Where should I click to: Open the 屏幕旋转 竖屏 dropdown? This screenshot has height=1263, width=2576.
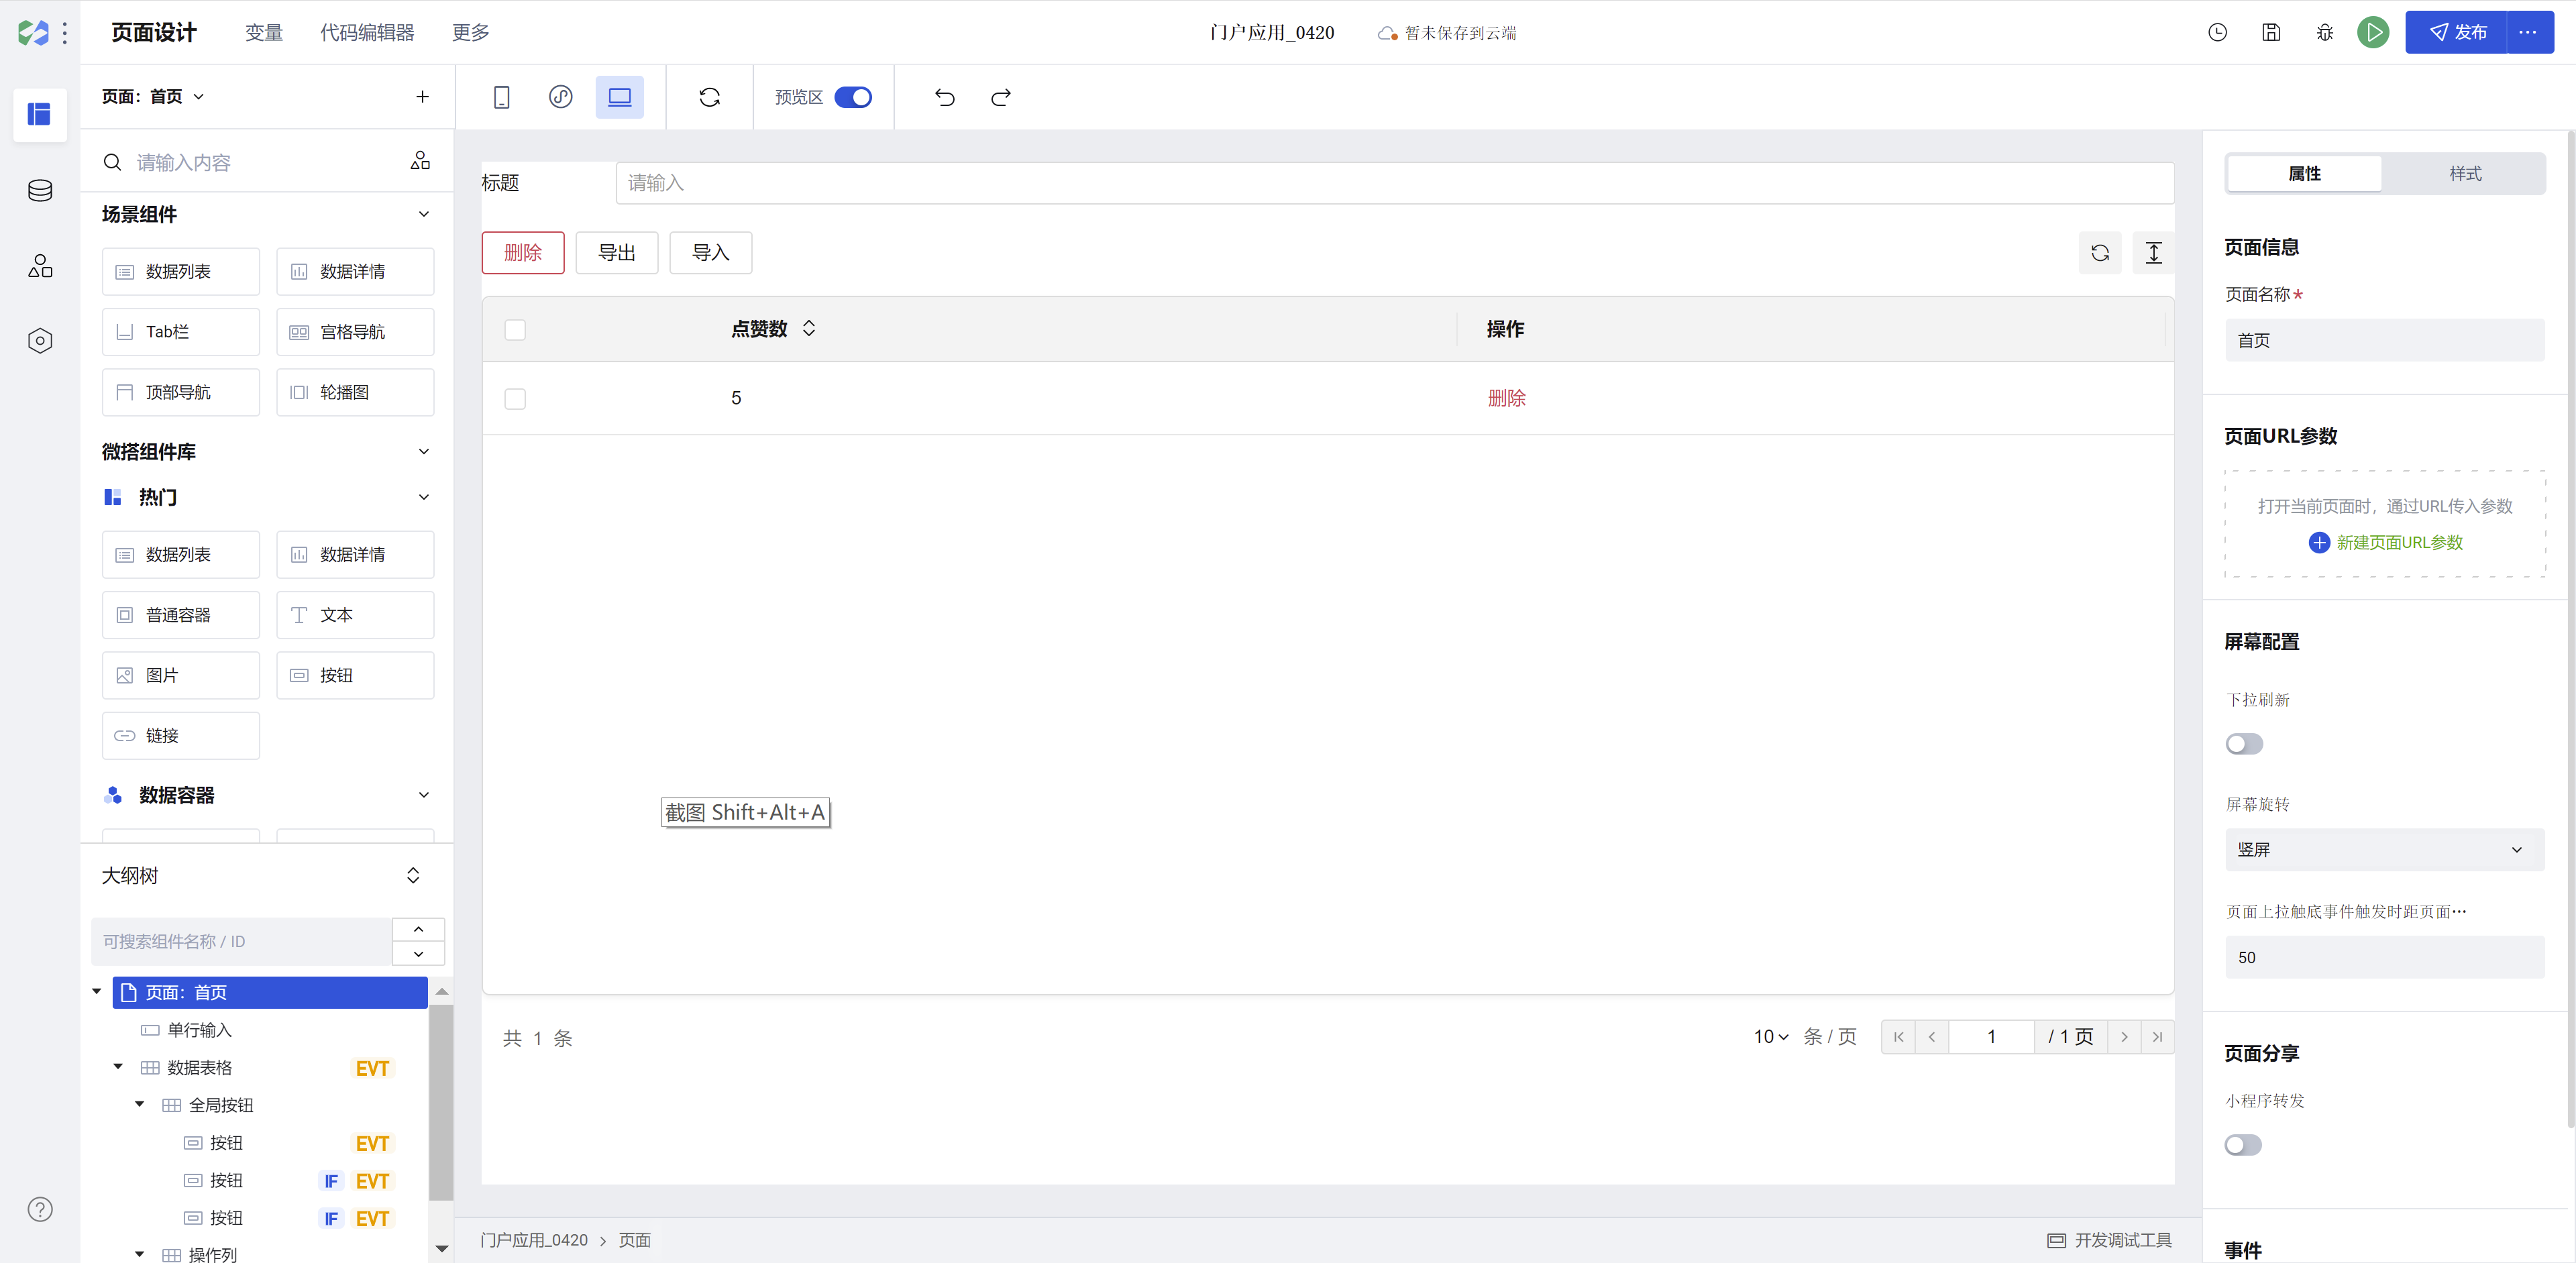[x=2384, y=850]
